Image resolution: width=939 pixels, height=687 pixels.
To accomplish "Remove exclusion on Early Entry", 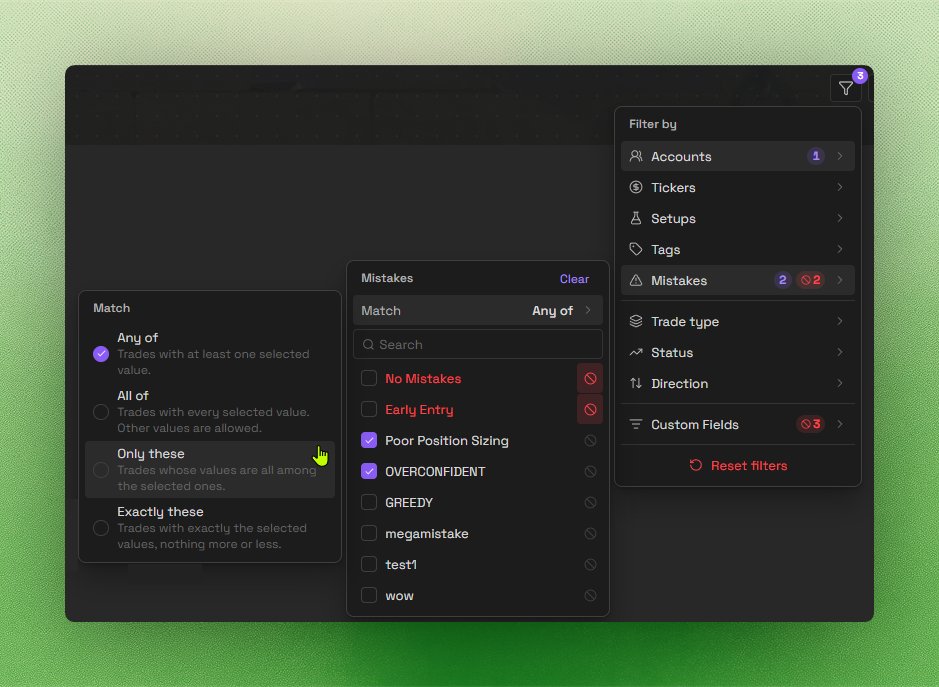I will [590, 410].
